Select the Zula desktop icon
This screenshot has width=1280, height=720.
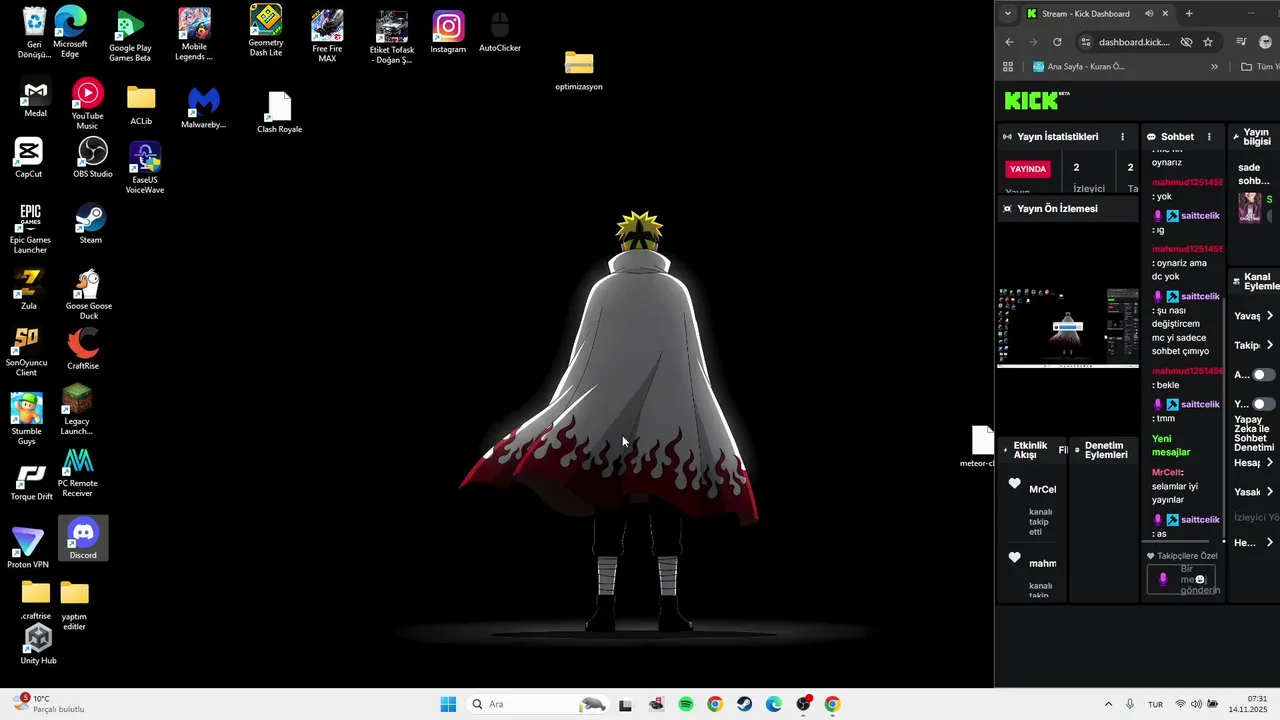(x=28, y=290)
